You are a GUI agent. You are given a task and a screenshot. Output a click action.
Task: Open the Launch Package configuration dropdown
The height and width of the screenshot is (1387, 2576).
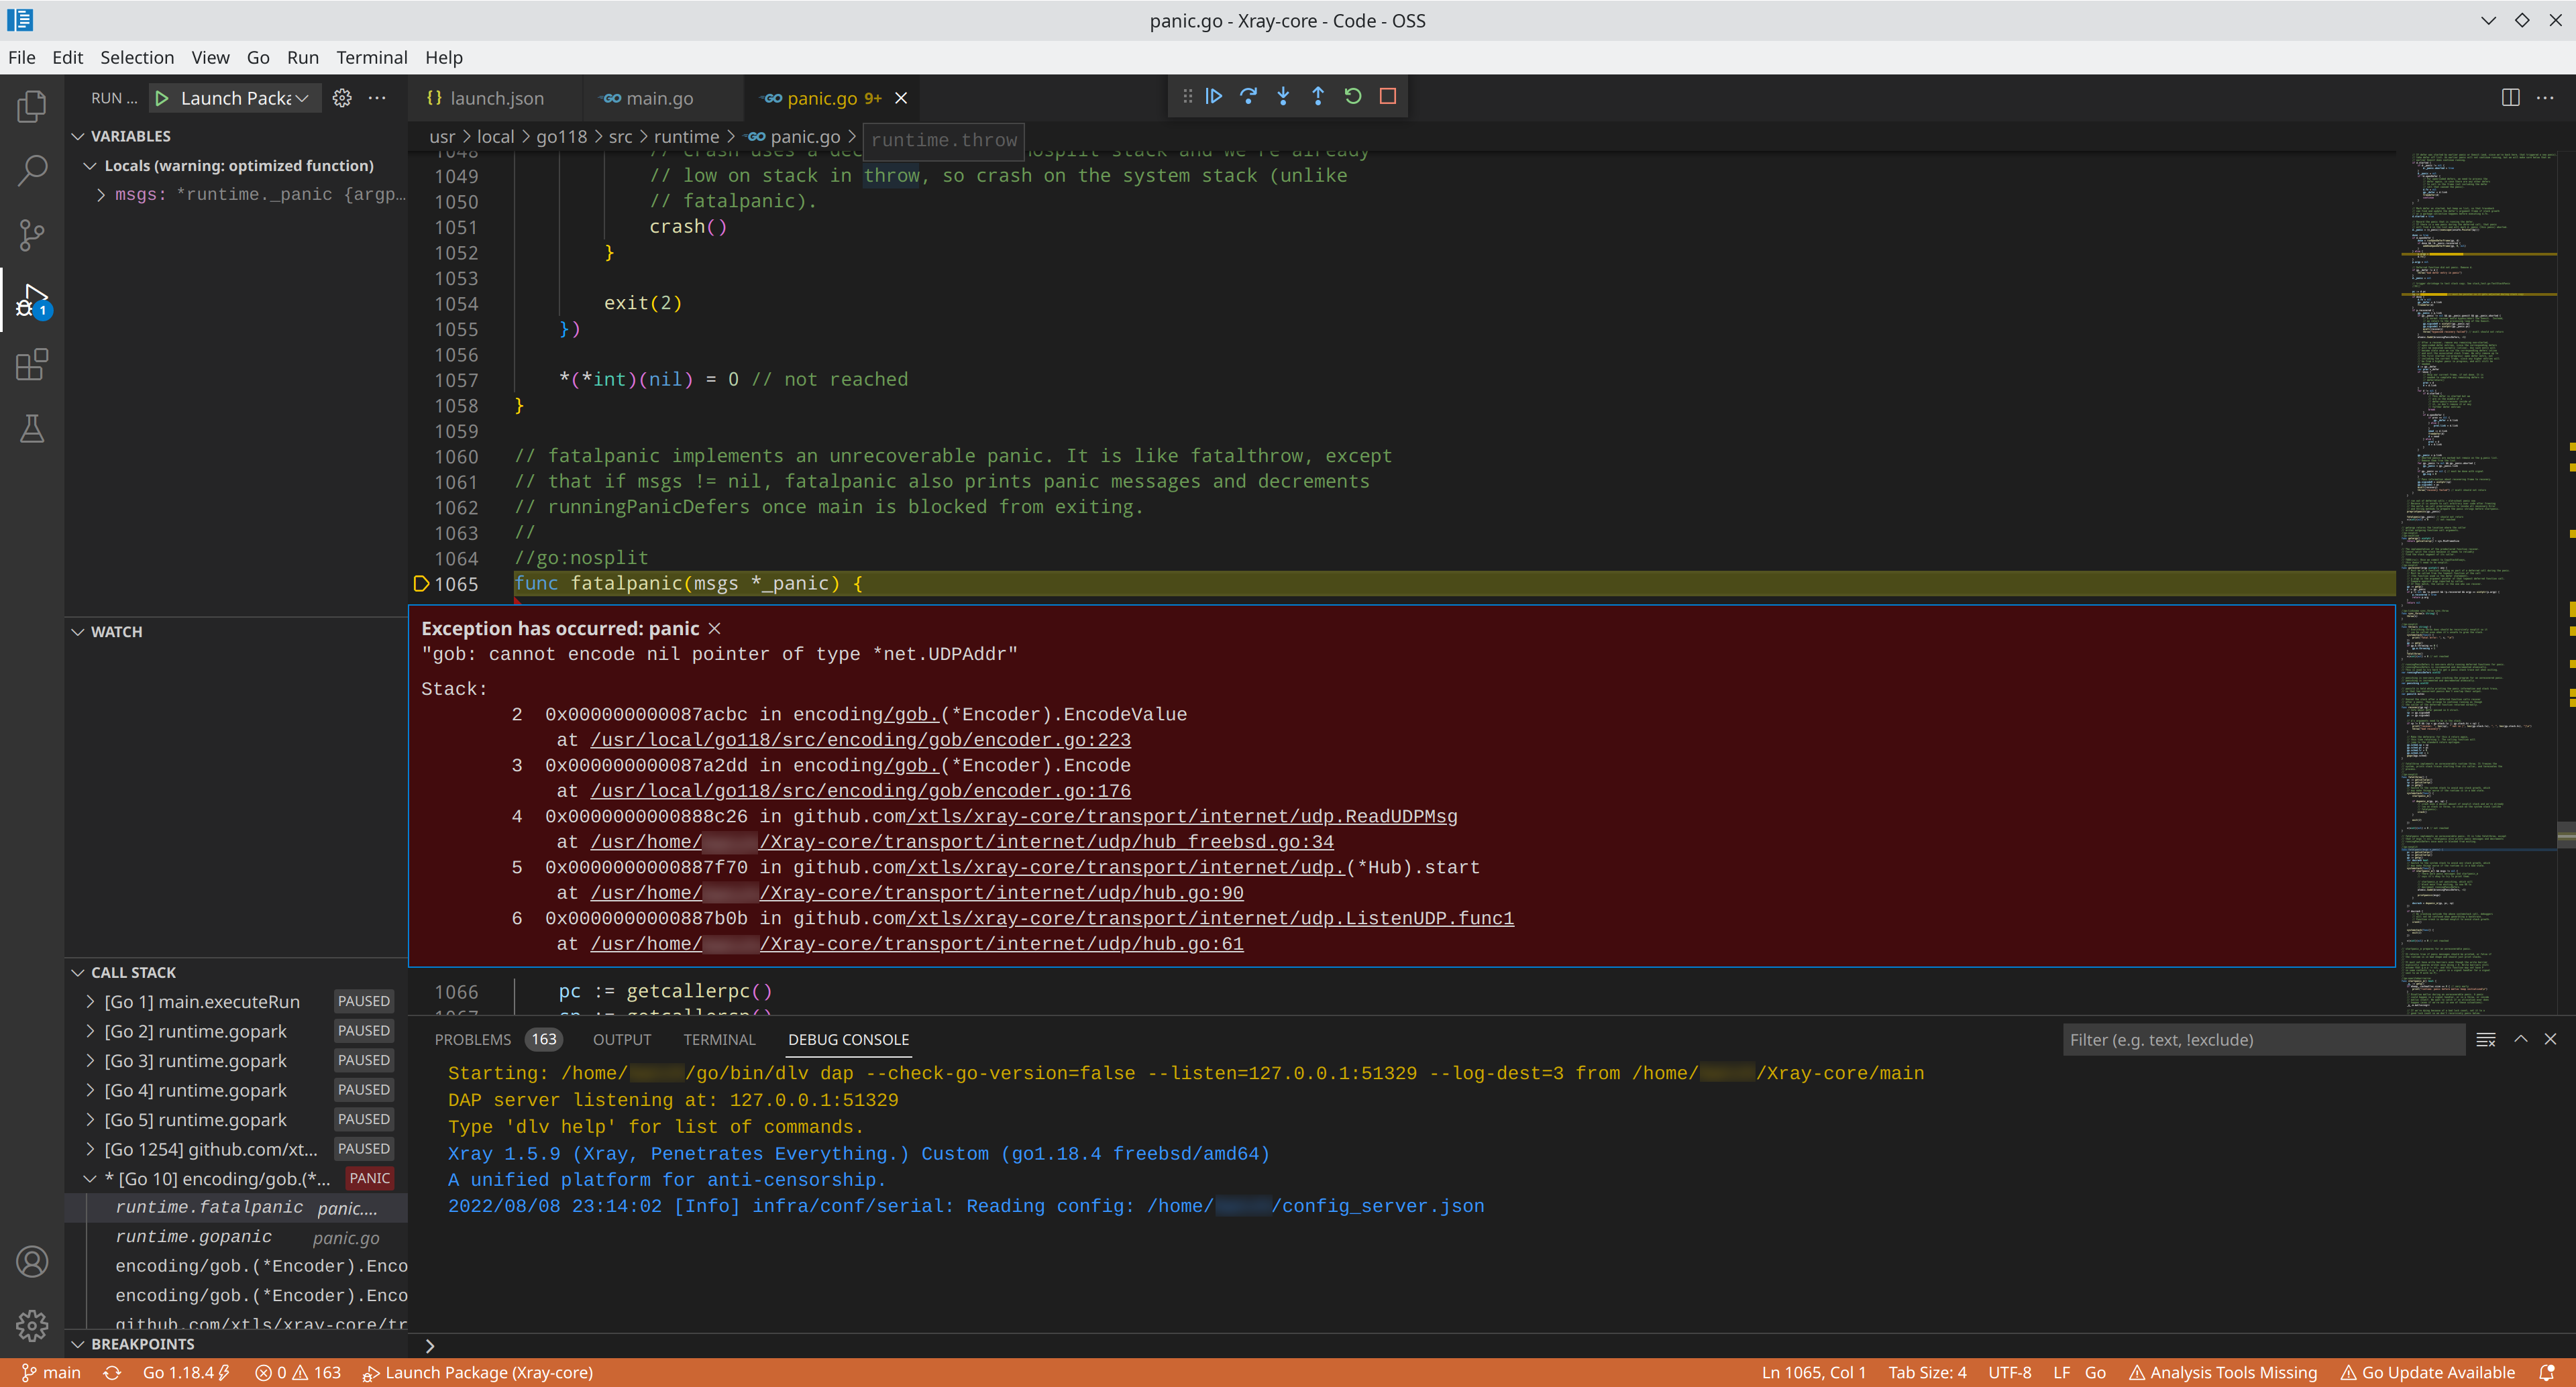click(x=302, y=97)
